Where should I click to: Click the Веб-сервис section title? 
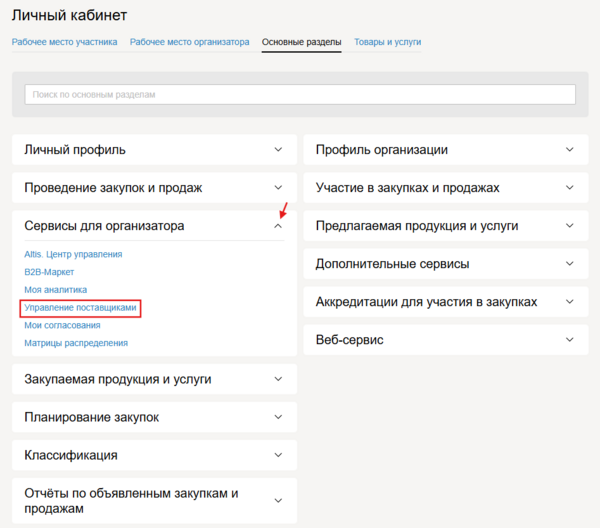click(350, 339)
